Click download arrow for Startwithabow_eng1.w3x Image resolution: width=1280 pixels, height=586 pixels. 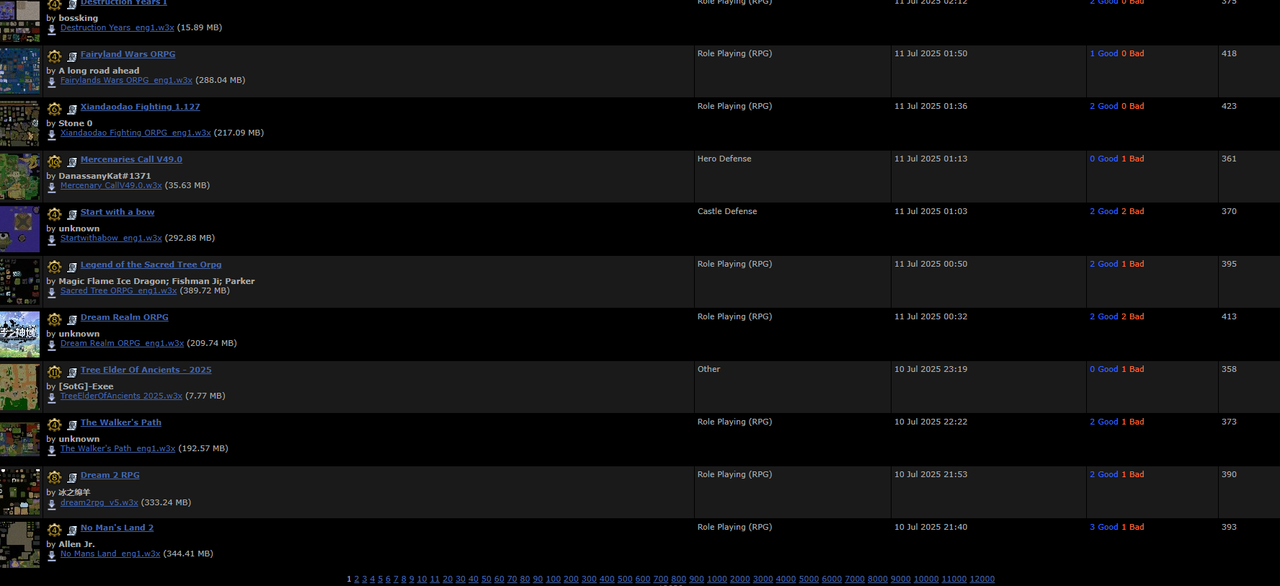point(52,239)
